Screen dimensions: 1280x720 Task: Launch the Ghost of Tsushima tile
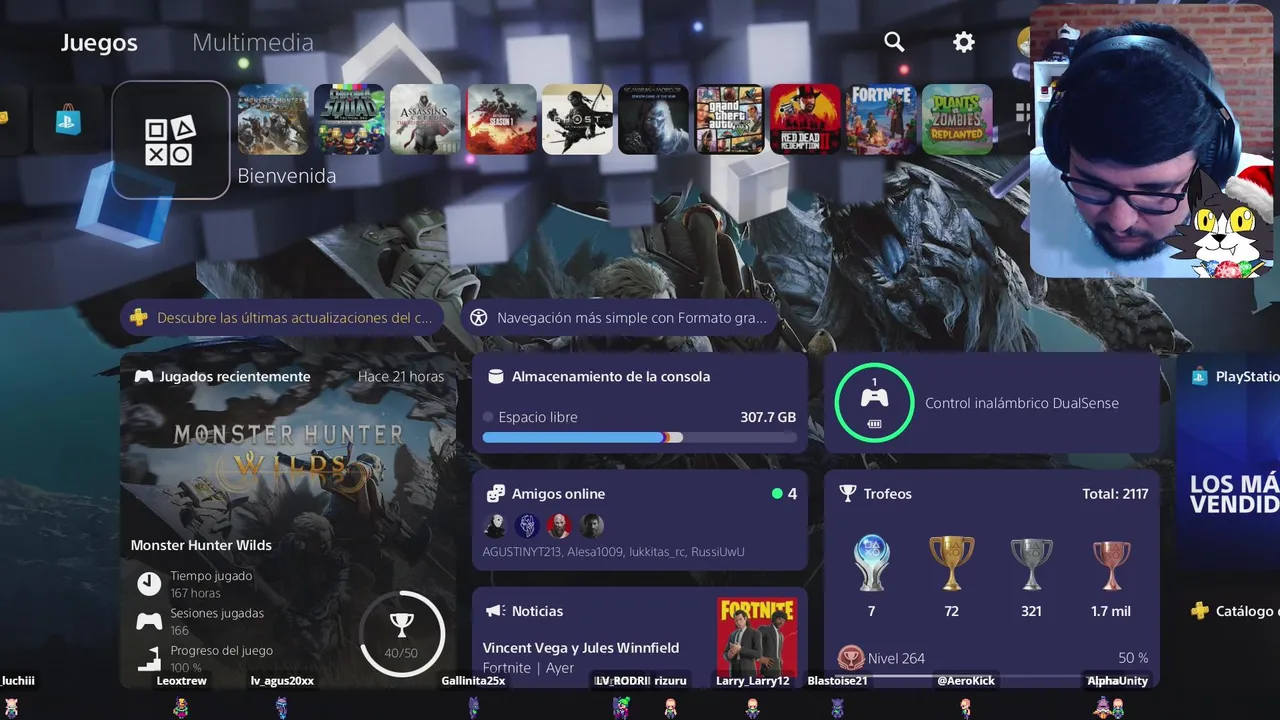click(578, 119)
